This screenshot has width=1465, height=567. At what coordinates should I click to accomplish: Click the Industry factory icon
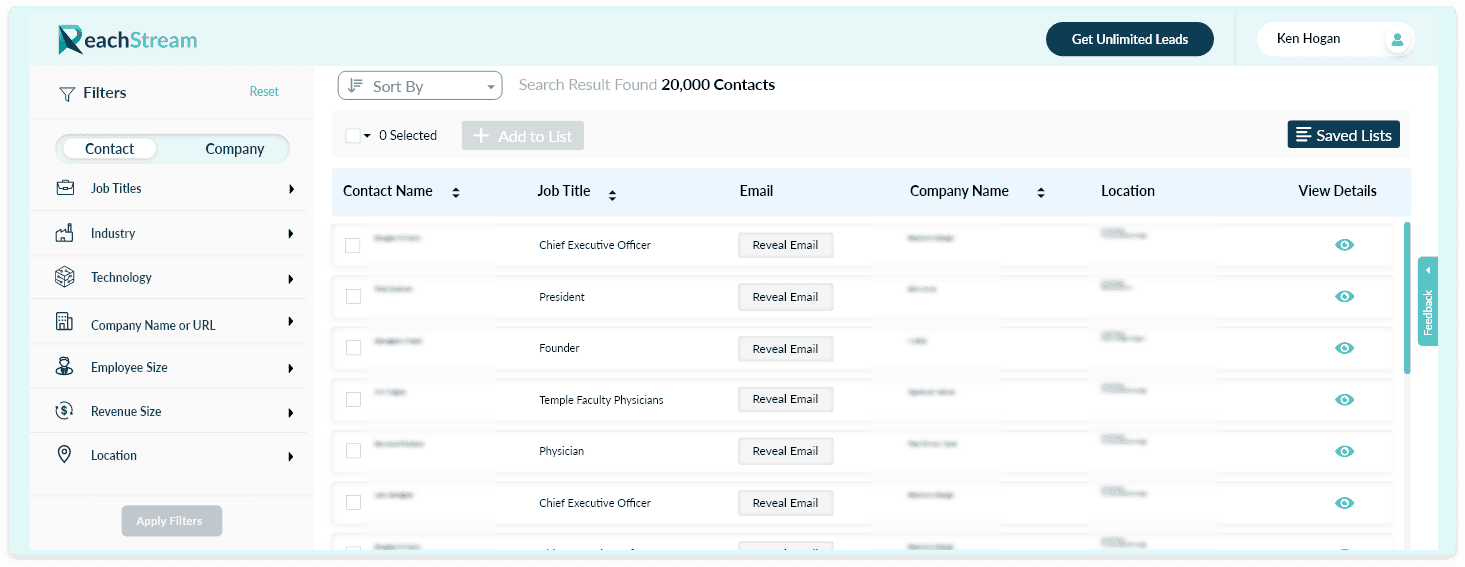point(65,233)
